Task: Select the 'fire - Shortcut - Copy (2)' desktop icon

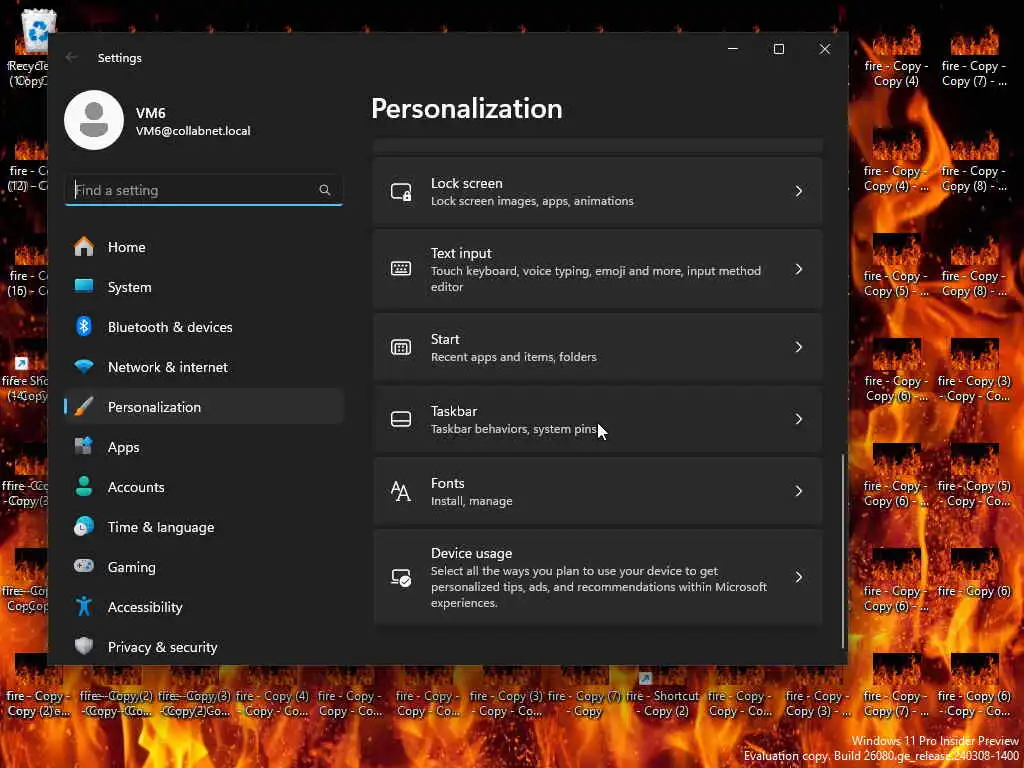Action: 662,696
